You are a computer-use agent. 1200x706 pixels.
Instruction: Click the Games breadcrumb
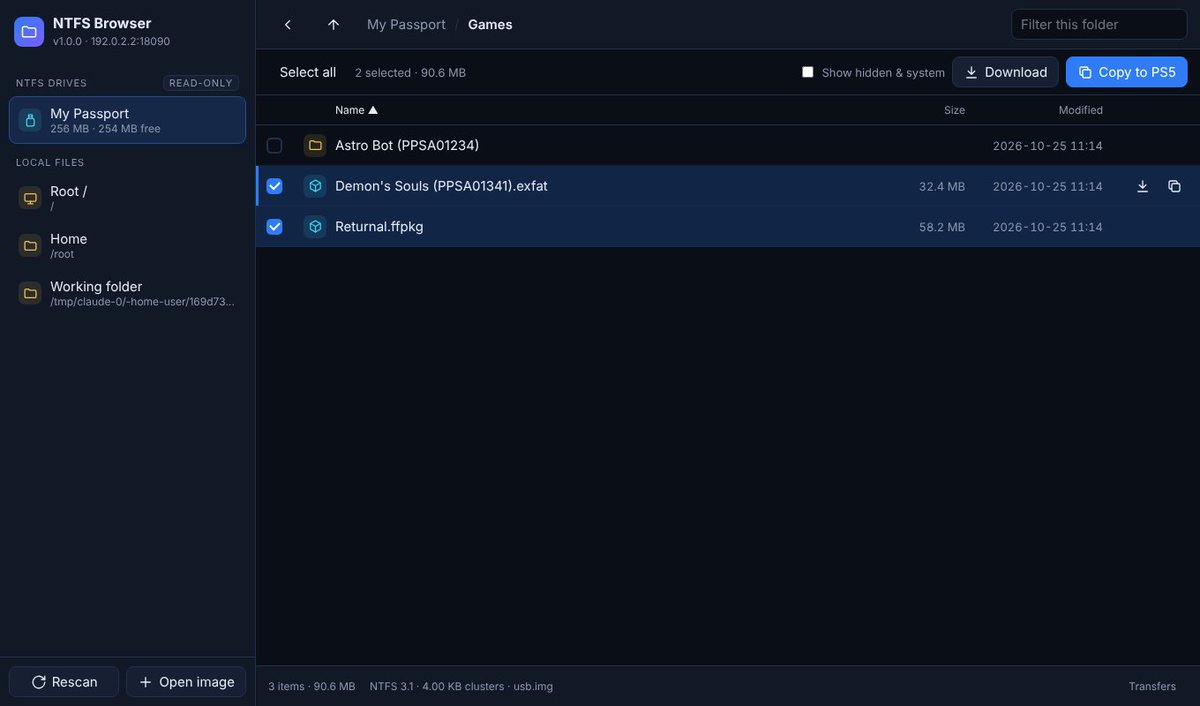(490, 25)
